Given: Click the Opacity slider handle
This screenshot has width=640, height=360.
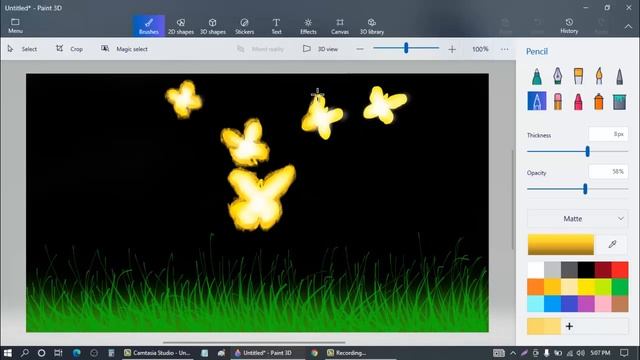Looking at the screenshot, I should [585, 189].
